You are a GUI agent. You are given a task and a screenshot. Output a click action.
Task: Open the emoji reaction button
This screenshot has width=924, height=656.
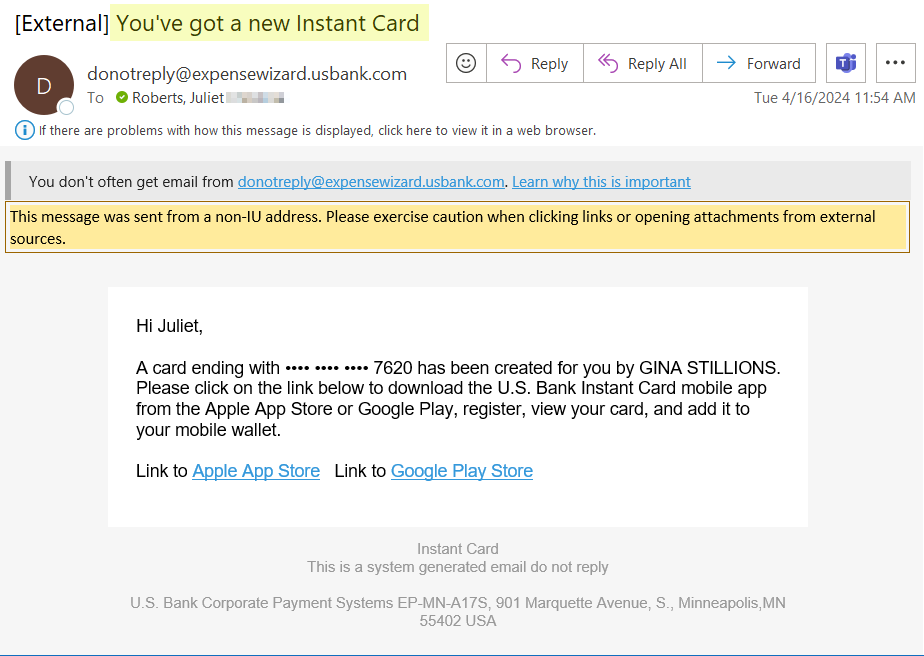click(x=466, y=63)
